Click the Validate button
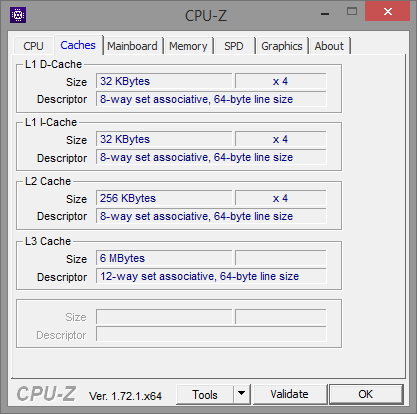The image size is (417, 414). click(x=290, y=394)
